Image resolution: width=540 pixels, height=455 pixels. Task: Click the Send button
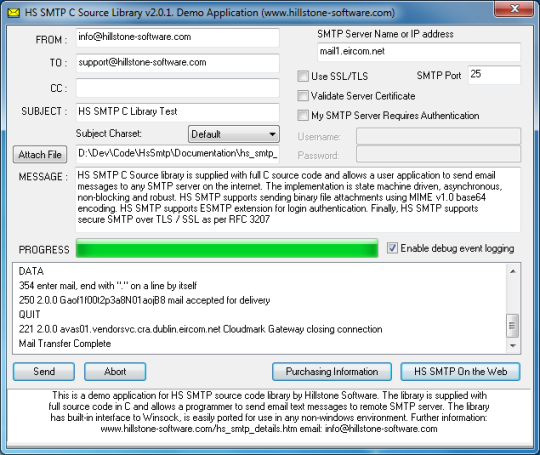(x=44, y=371)
